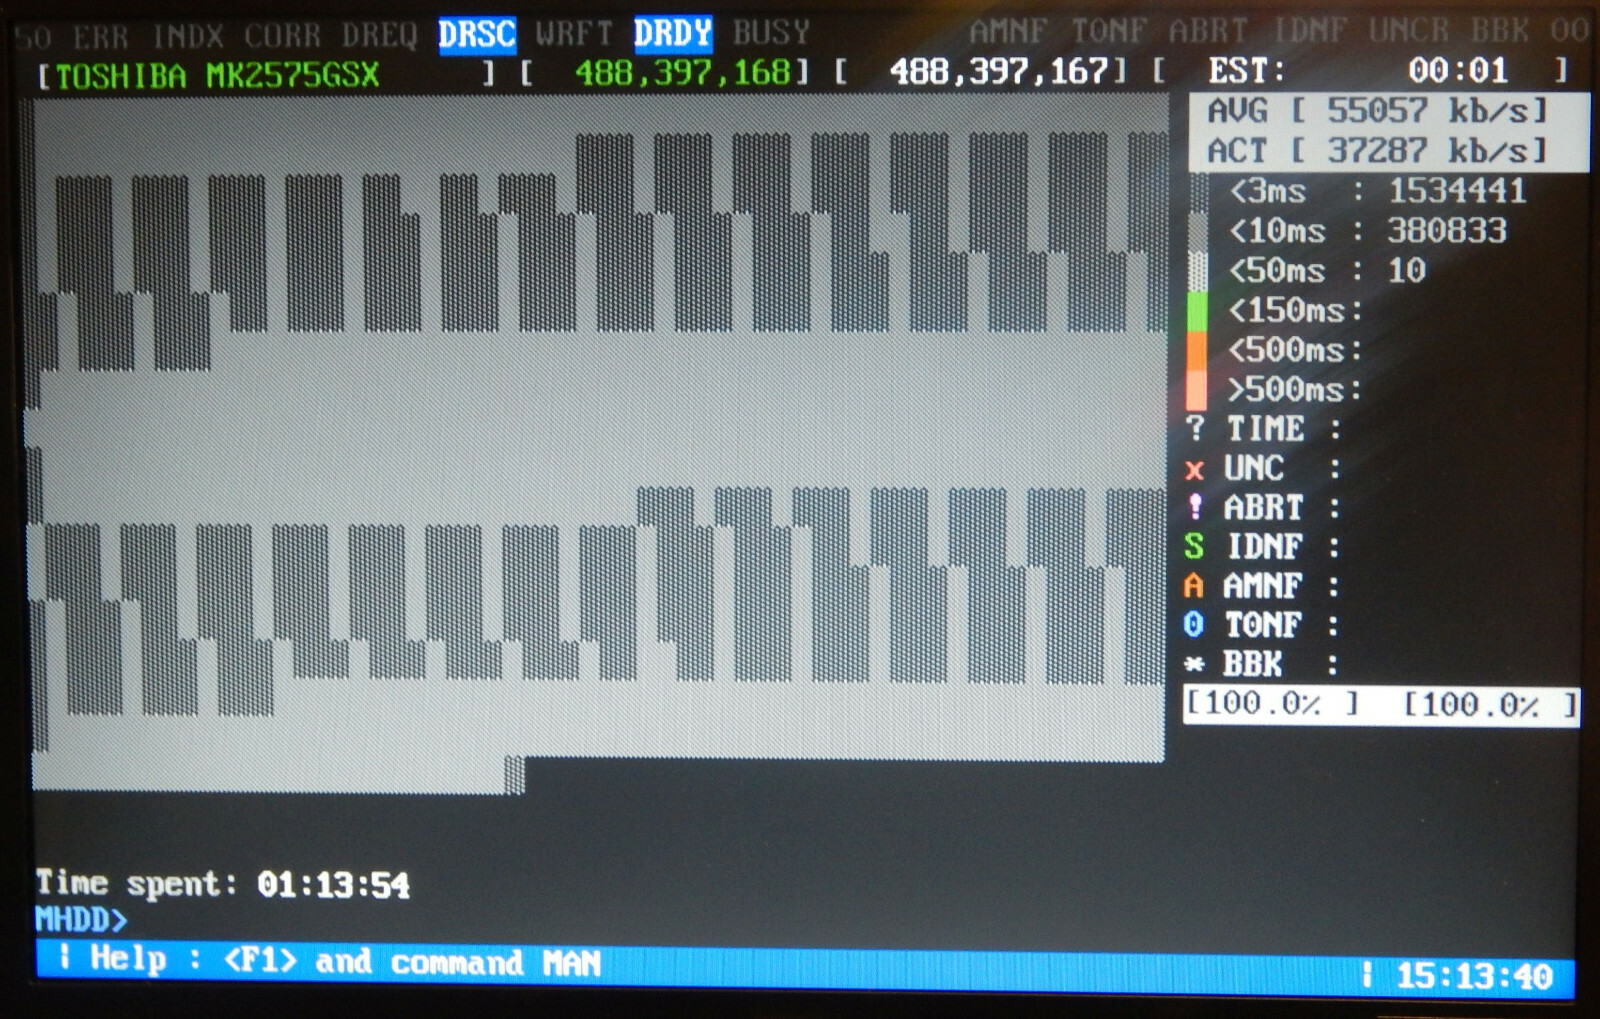This screenshot has width=1600, height=1019.
Task: Click the <3ms count 1534441
Action: coord(1457,190)
